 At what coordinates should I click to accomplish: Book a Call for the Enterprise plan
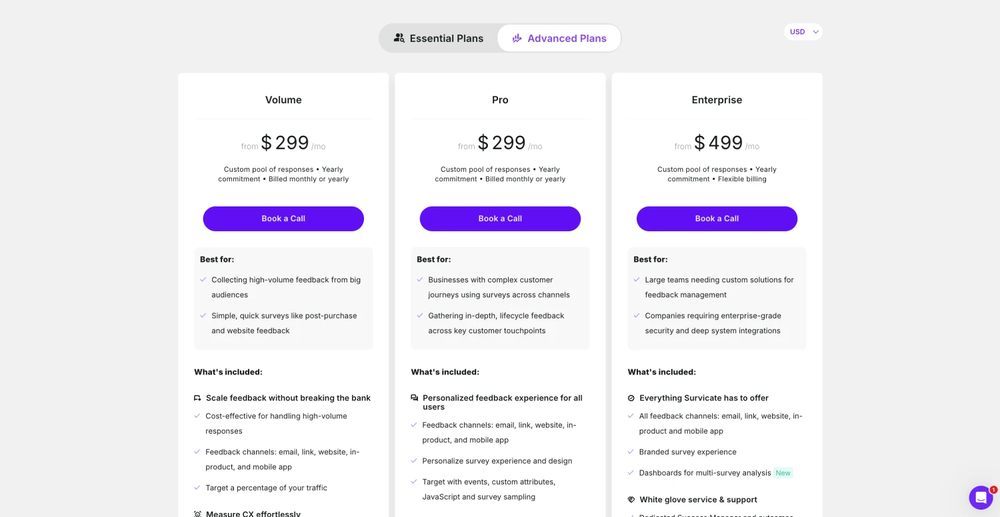coord(717,218)
